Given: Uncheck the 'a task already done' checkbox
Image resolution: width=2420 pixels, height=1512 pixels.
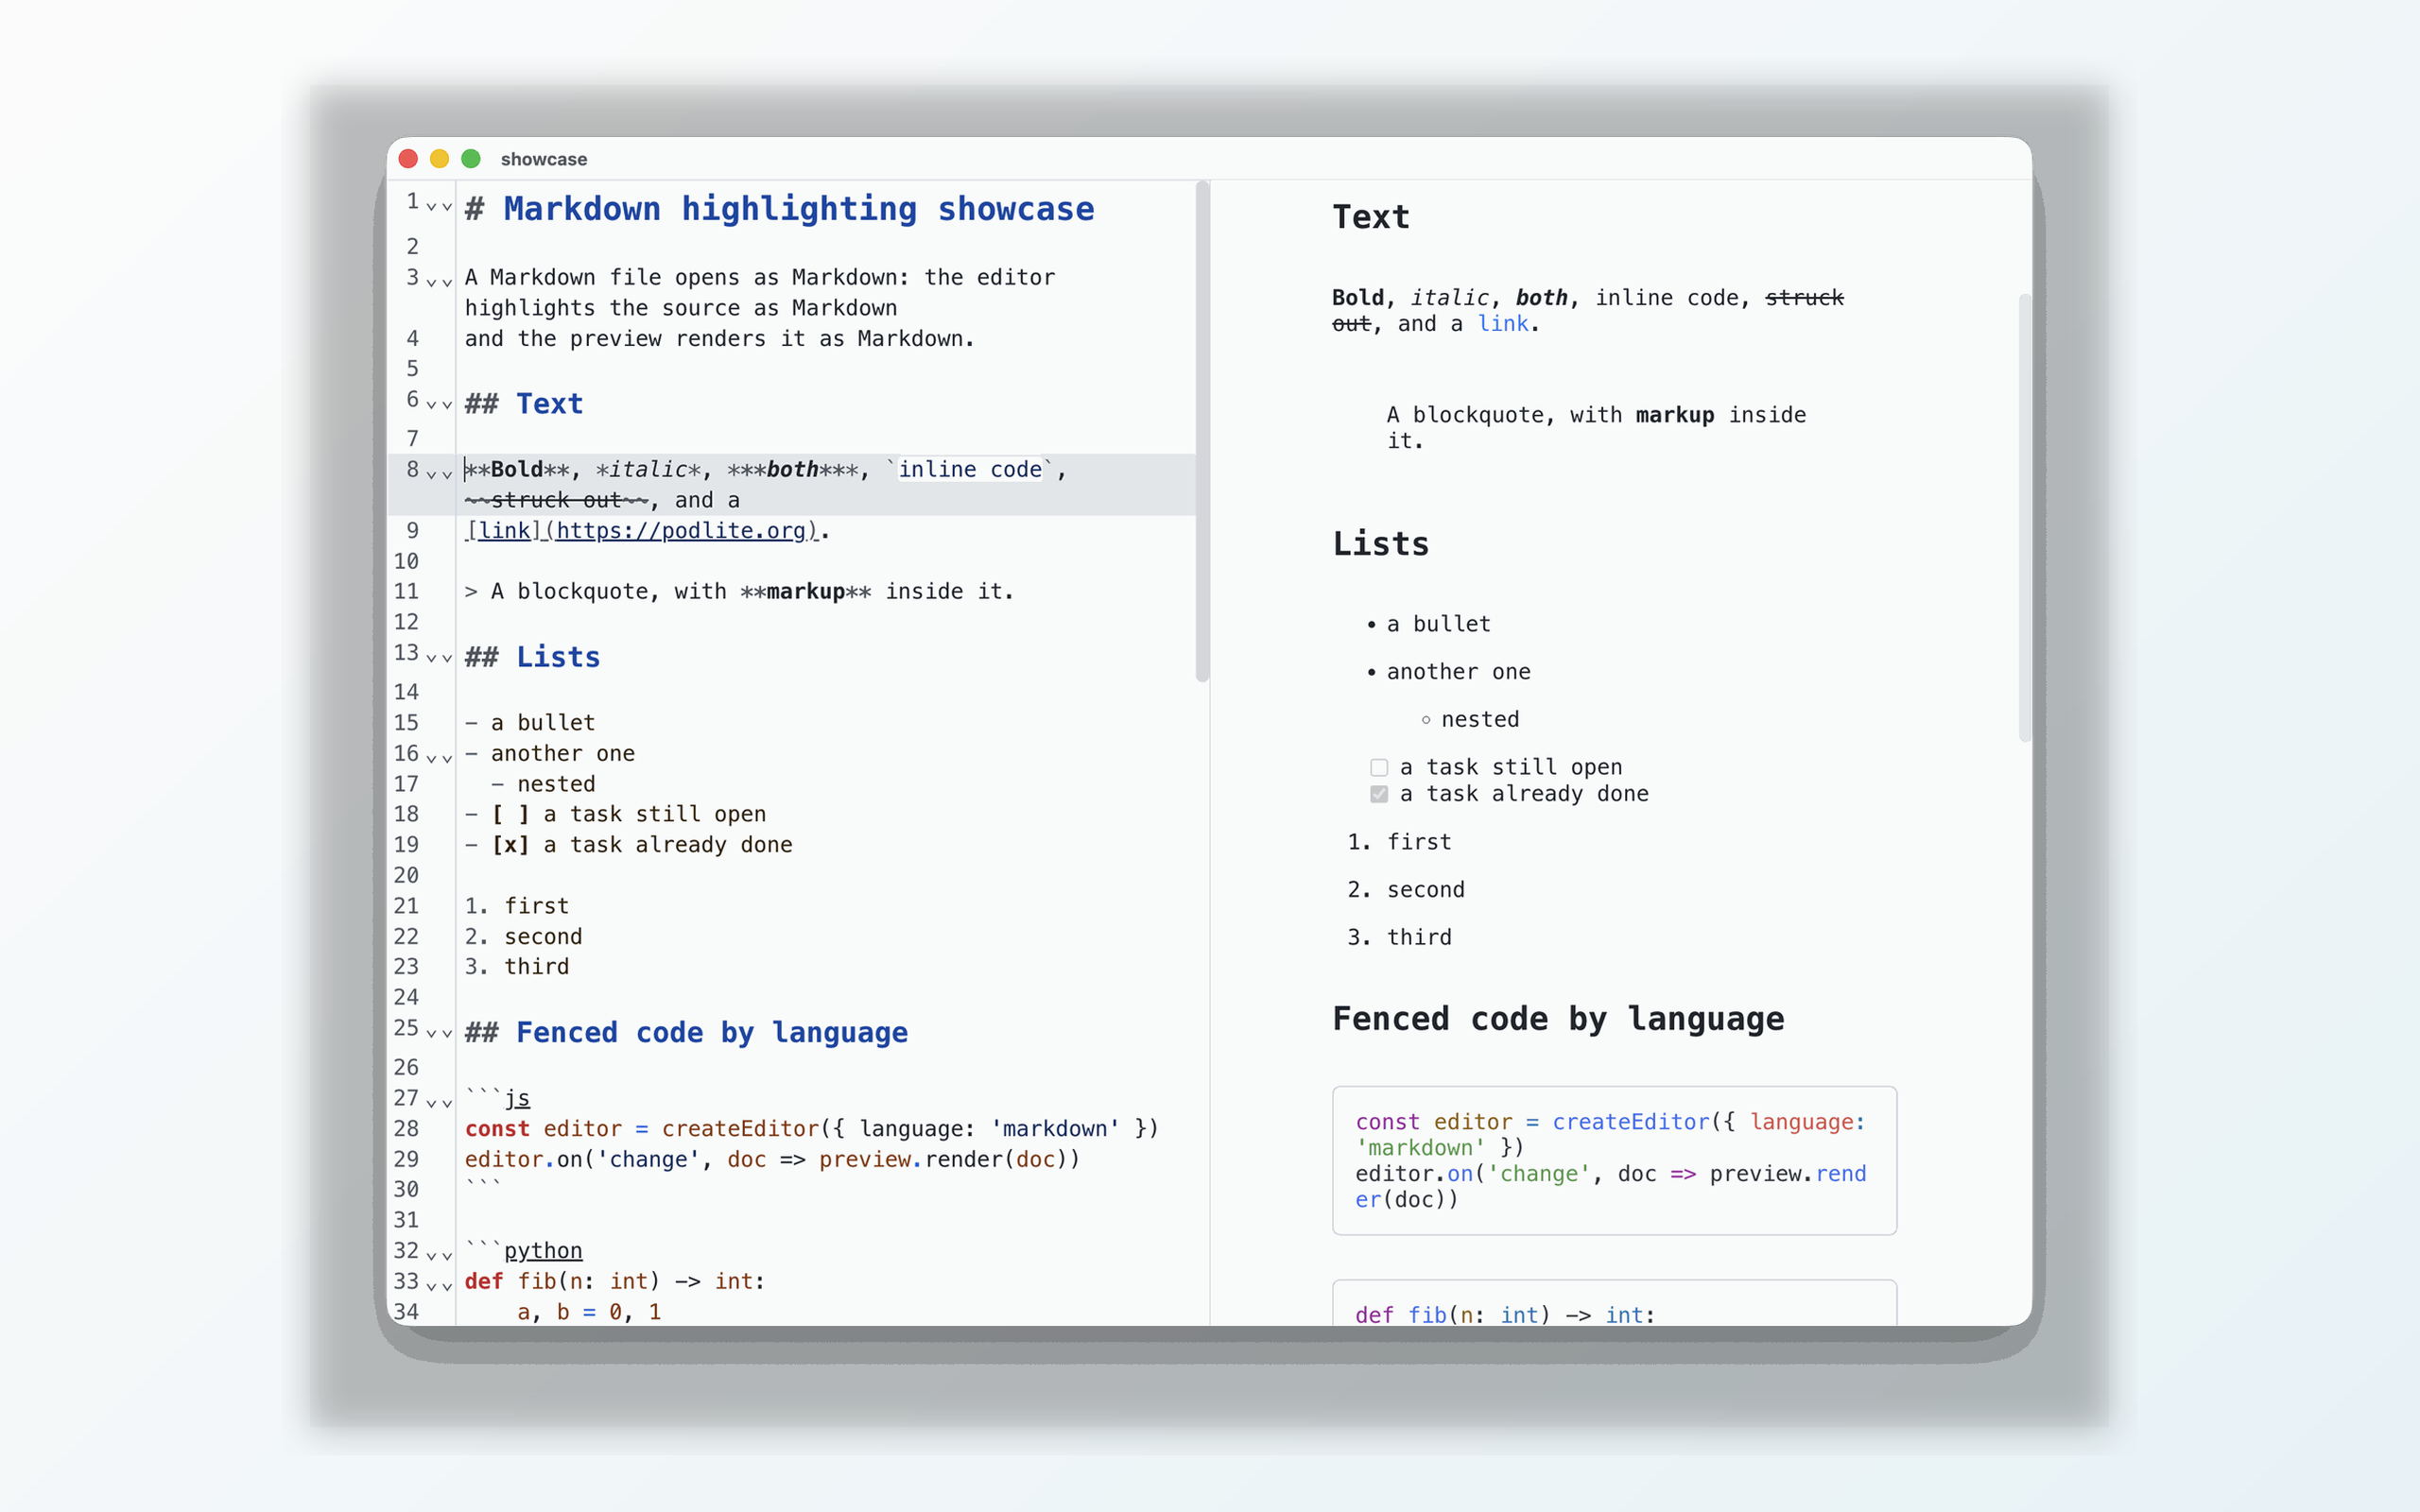Looking at the screenshot, I should tap(1379, 794).
